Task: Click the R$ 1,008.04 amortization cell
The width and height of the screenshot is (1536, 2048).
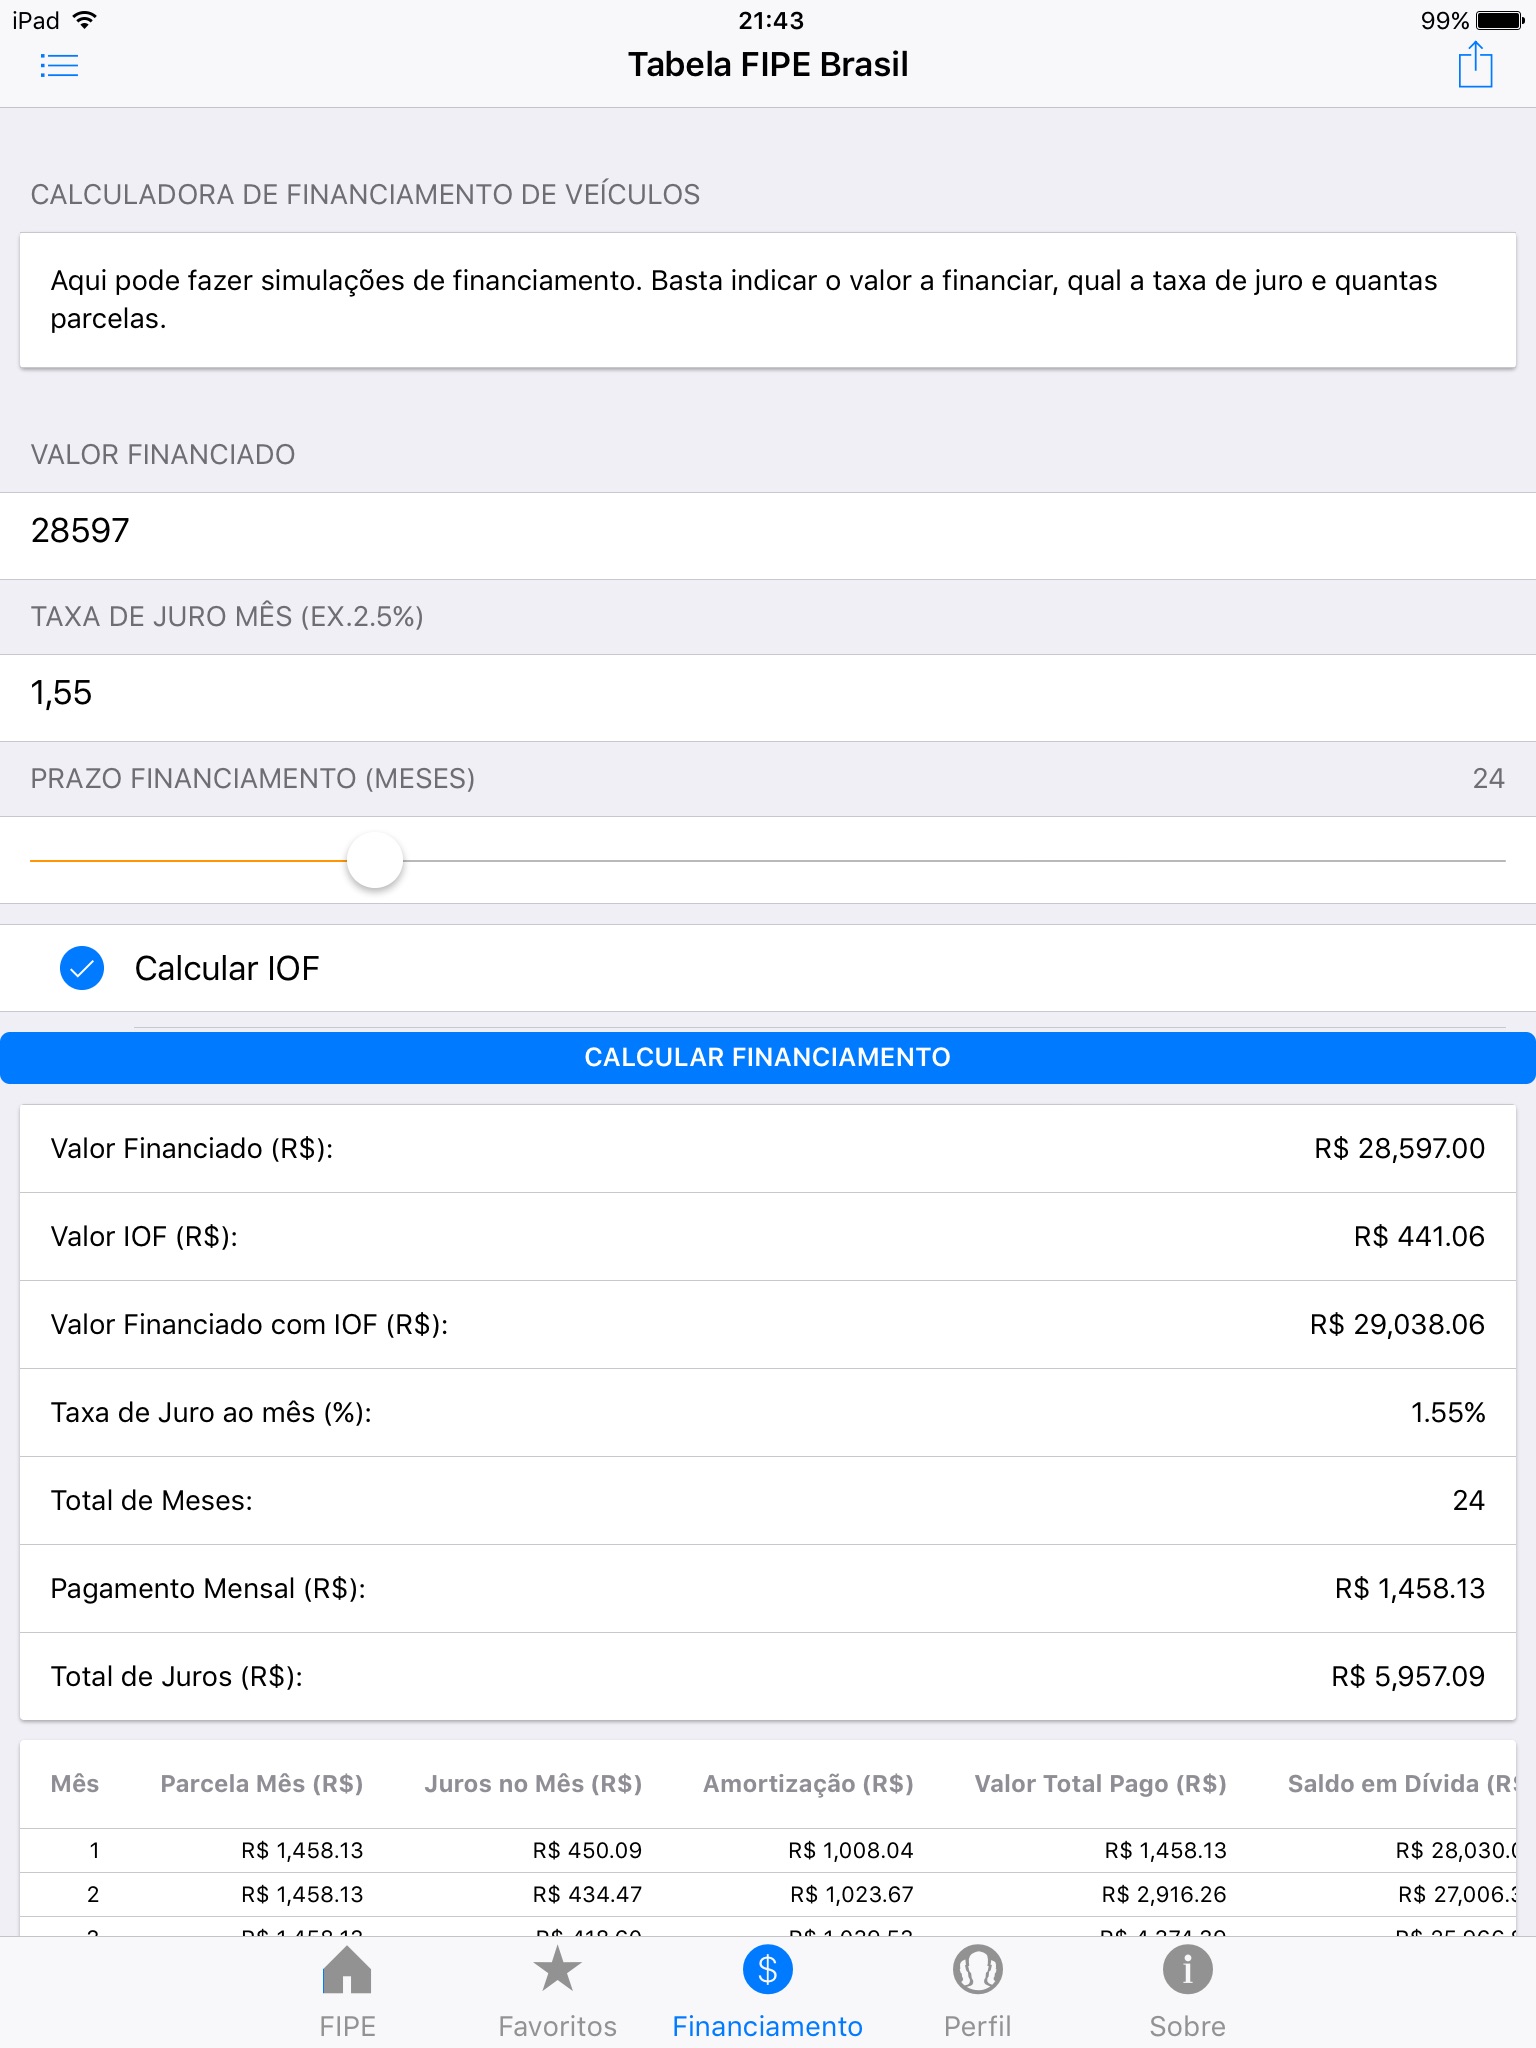Action: [851, 1851]
